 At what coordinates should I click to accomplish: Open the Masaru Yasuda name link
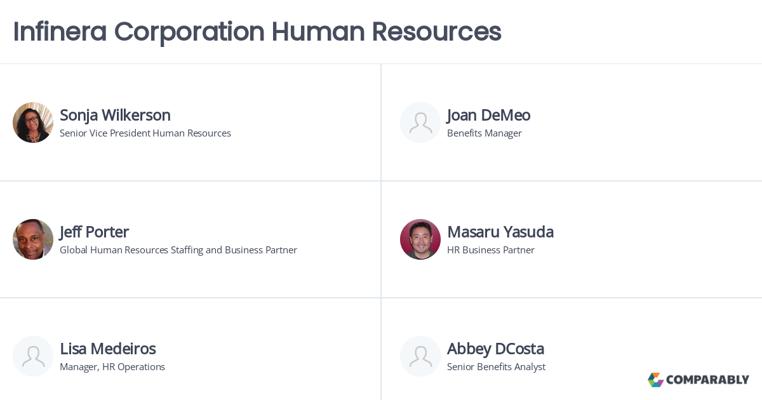pos(500,231)
